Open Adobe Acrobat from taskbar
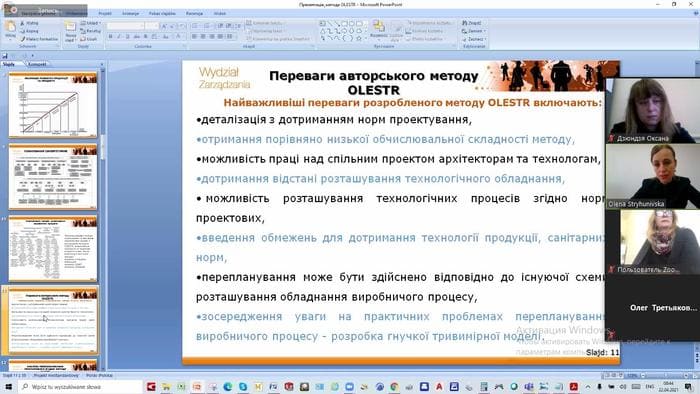Viewport: 700px width, 394px height. tap(574, 386)
